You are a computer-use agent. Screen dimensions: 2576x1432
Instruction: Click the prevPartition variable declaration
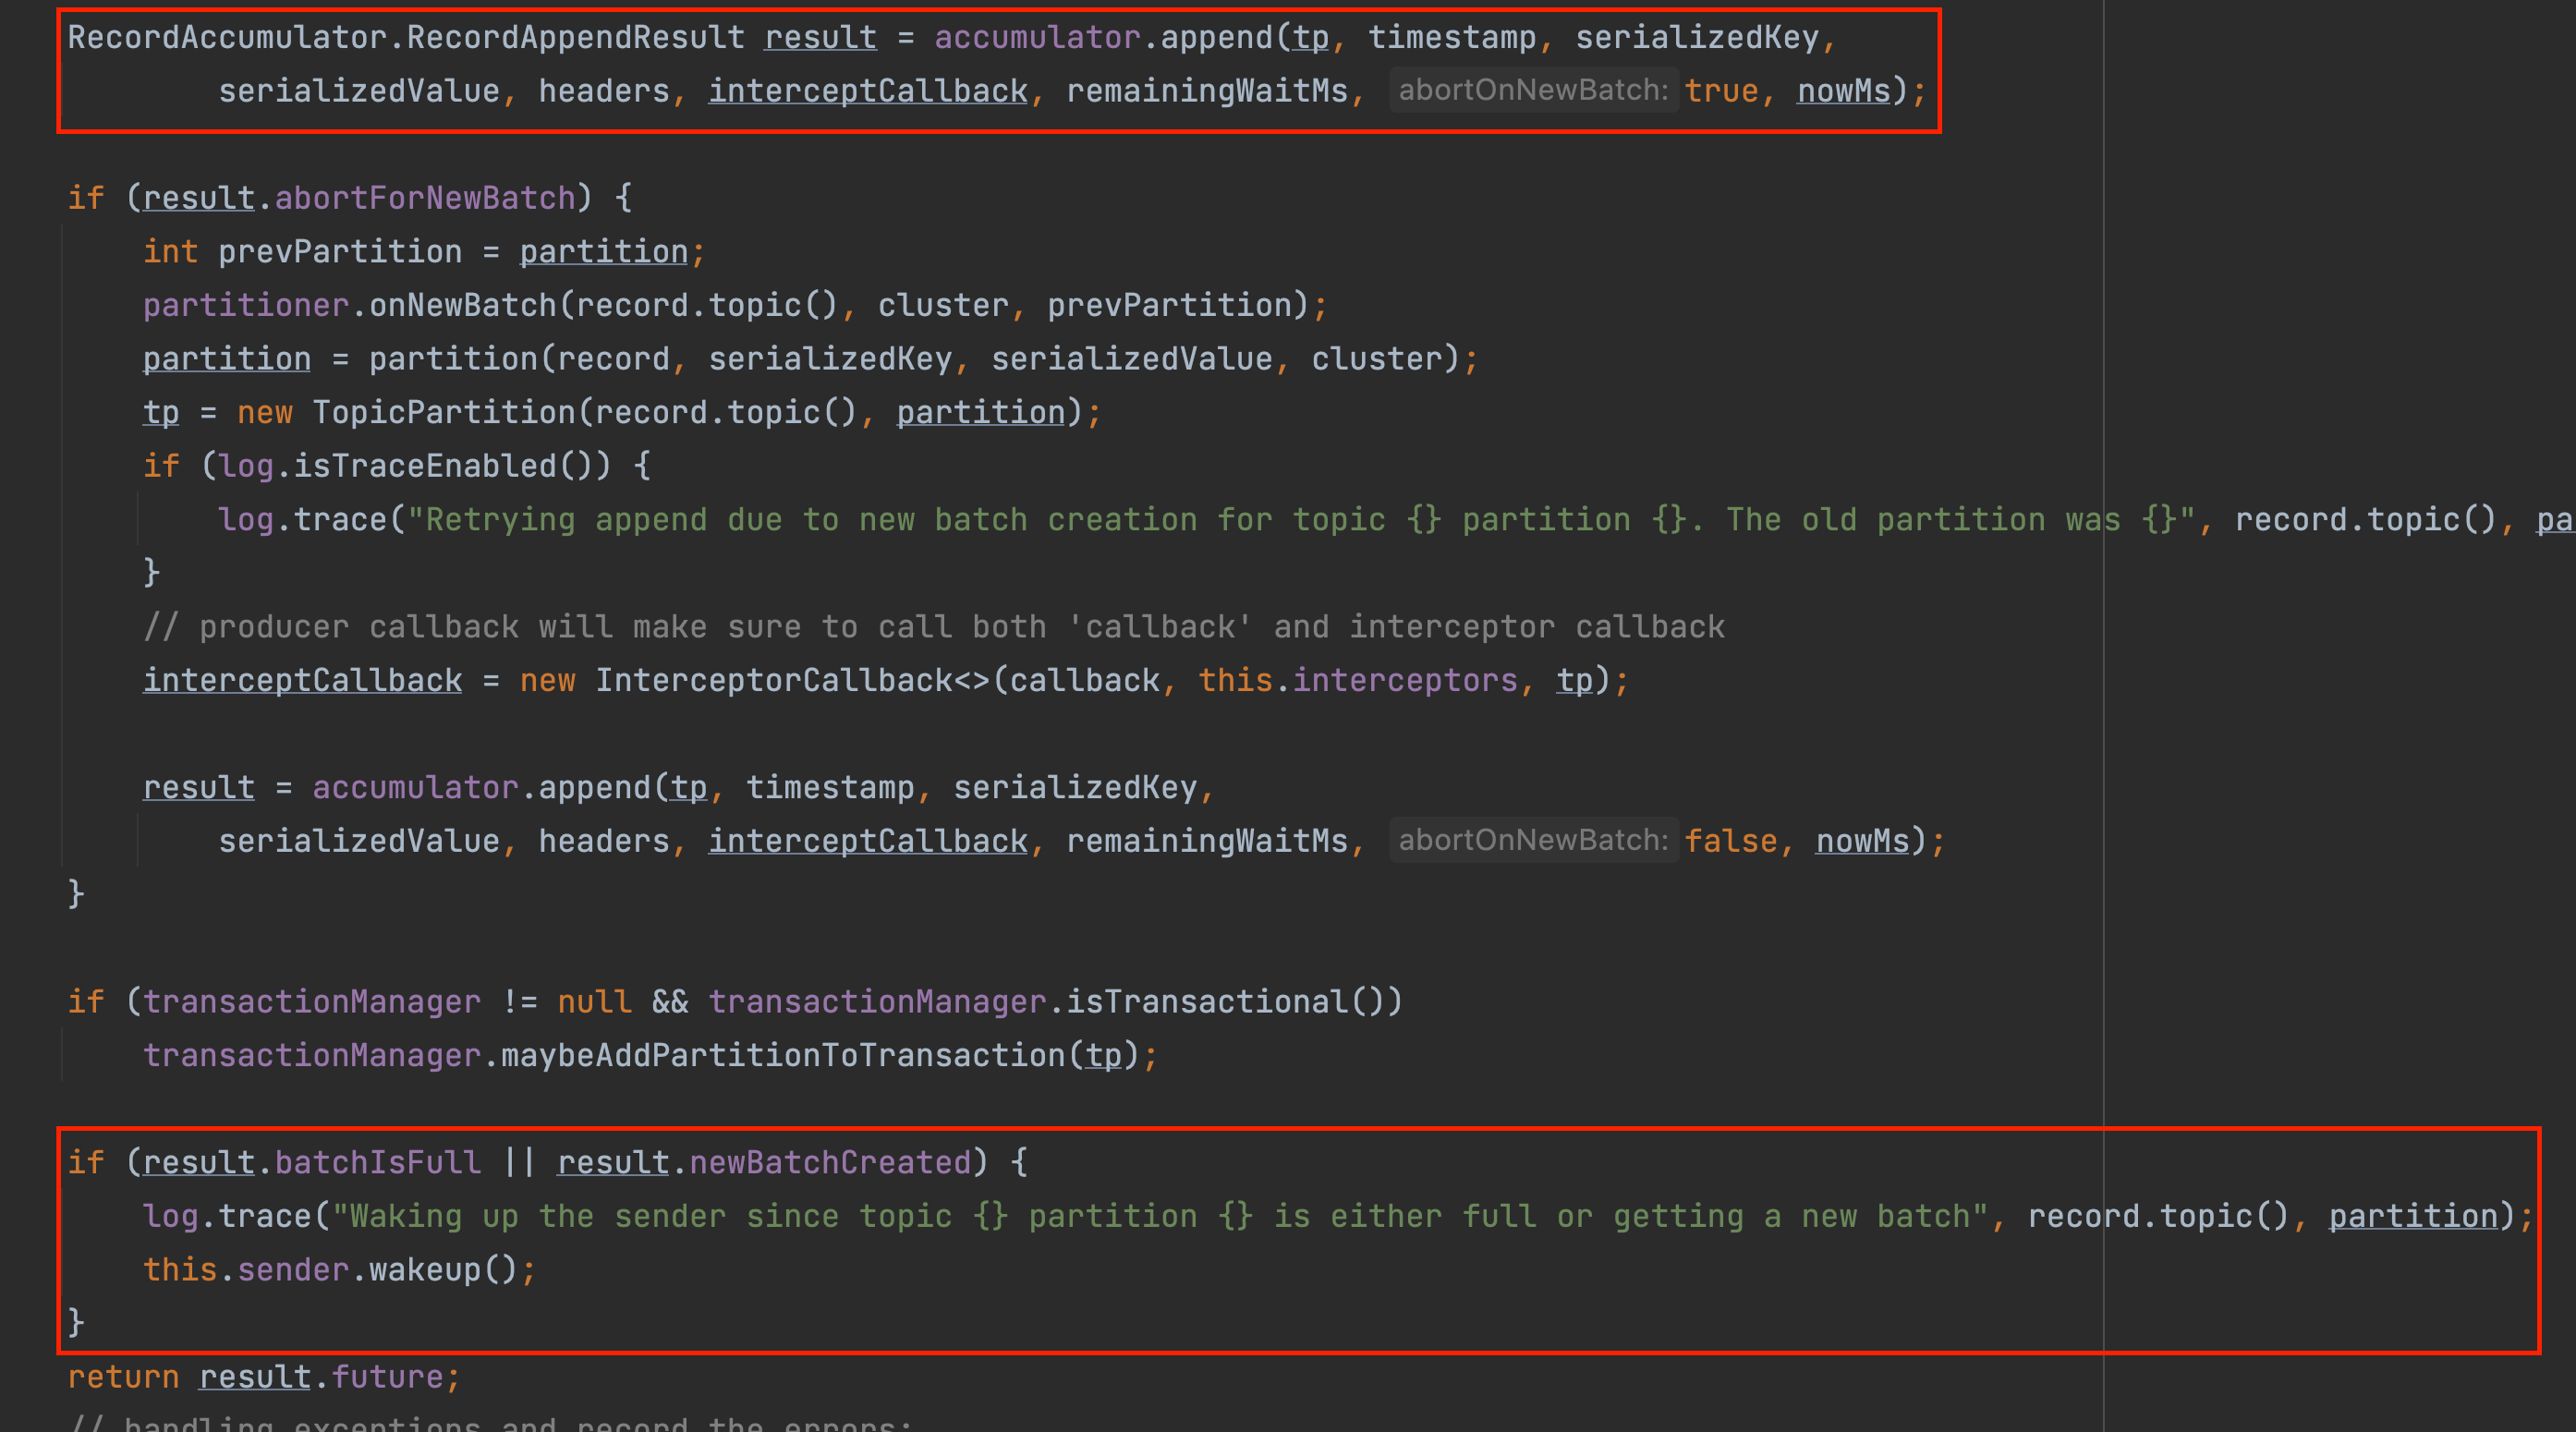tap(340, 251)
